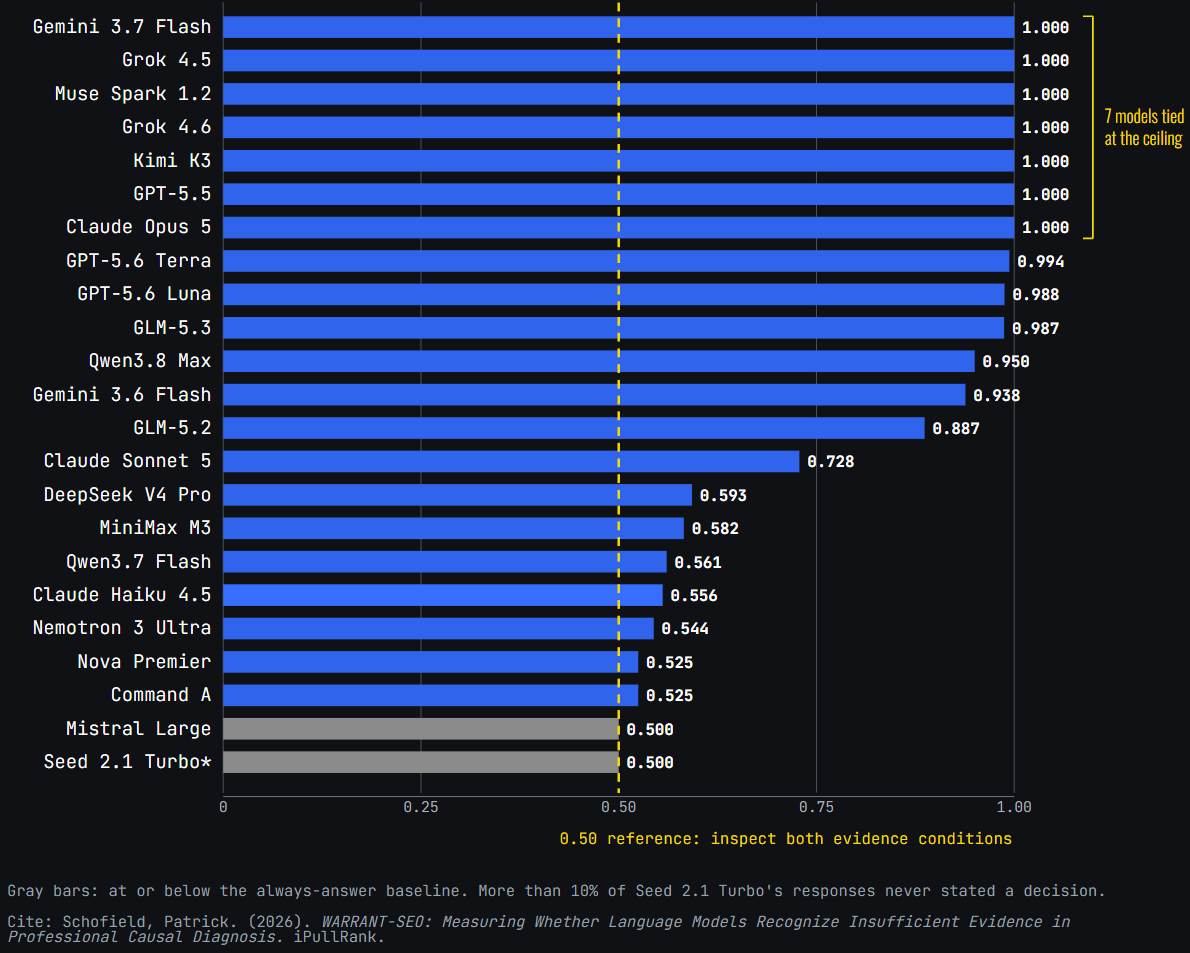Viewport: 1190px width, 953px height.
Task: Click the 'GPT-5.5' label
Action: [172, 193]
